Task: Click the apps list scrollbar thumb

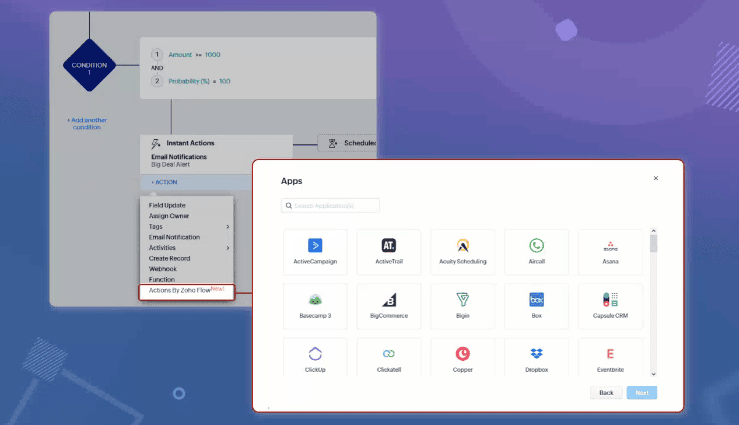Action: (653, 244)
